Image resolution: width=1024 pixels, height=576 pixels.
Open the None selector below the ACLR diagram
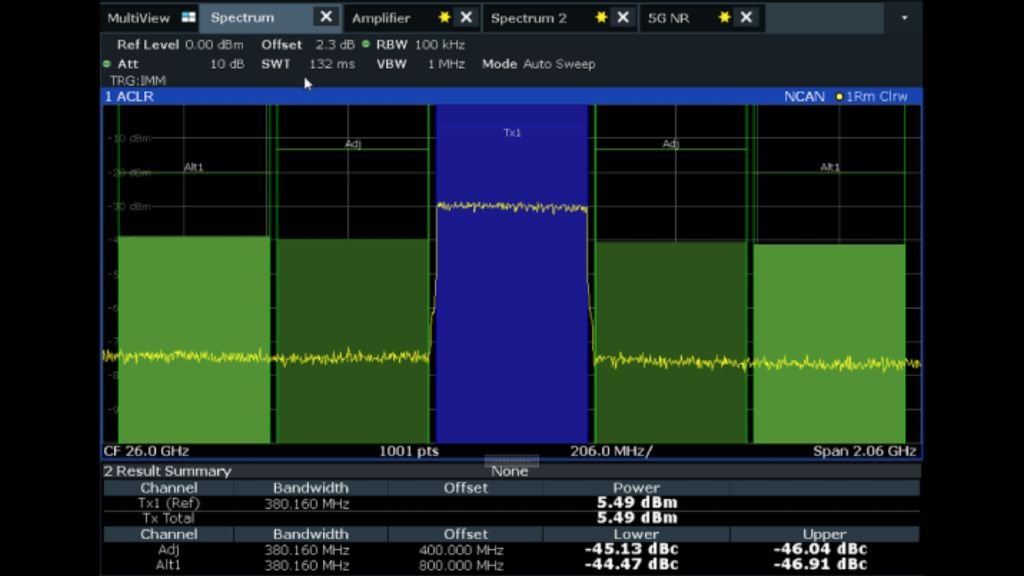tap(511, 471)
